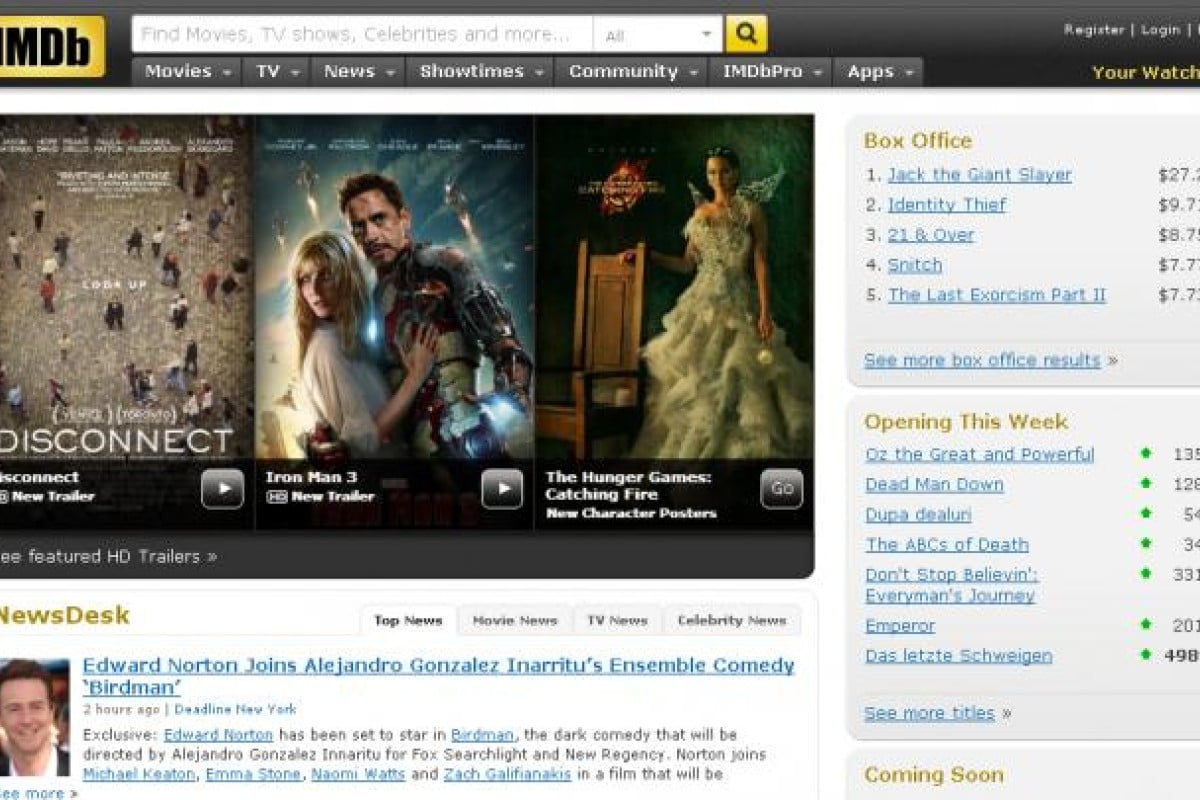Switch to the Celebrity News tab

(x=732, y=620)
